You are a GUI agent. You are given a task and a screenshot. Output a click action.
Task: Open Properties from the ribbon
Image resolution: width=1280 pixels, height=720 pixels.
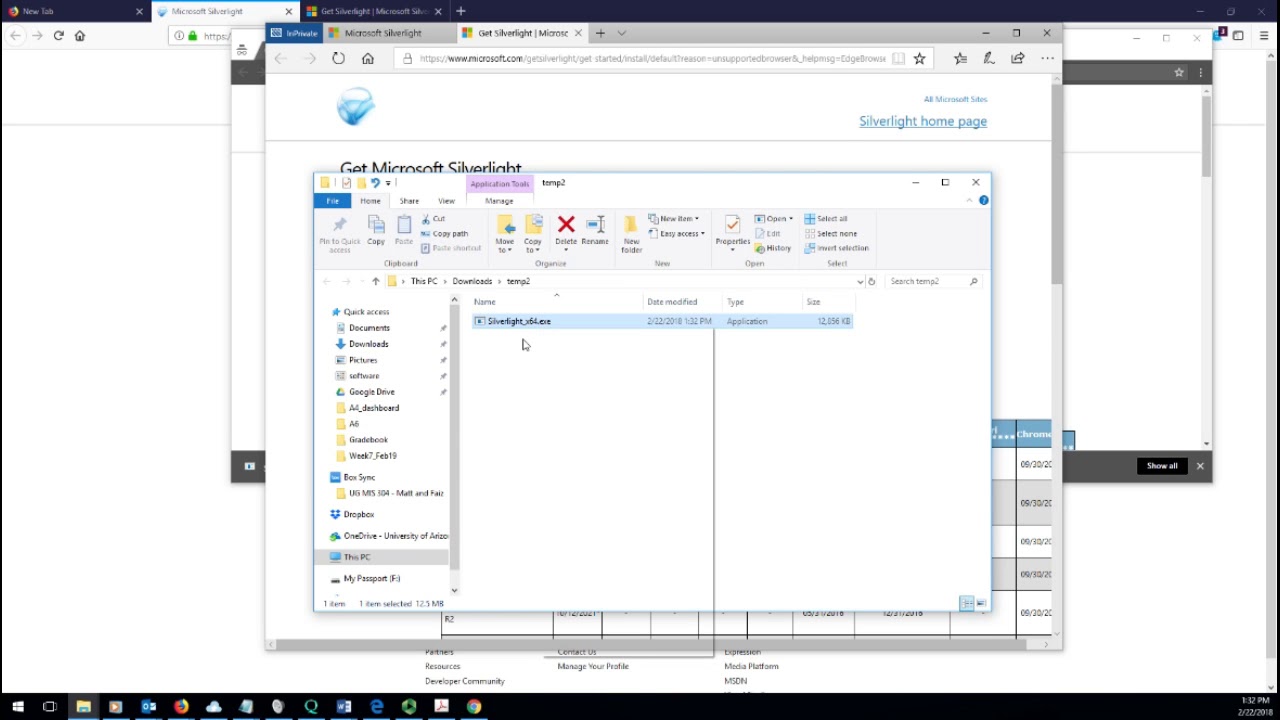(732, 231)
